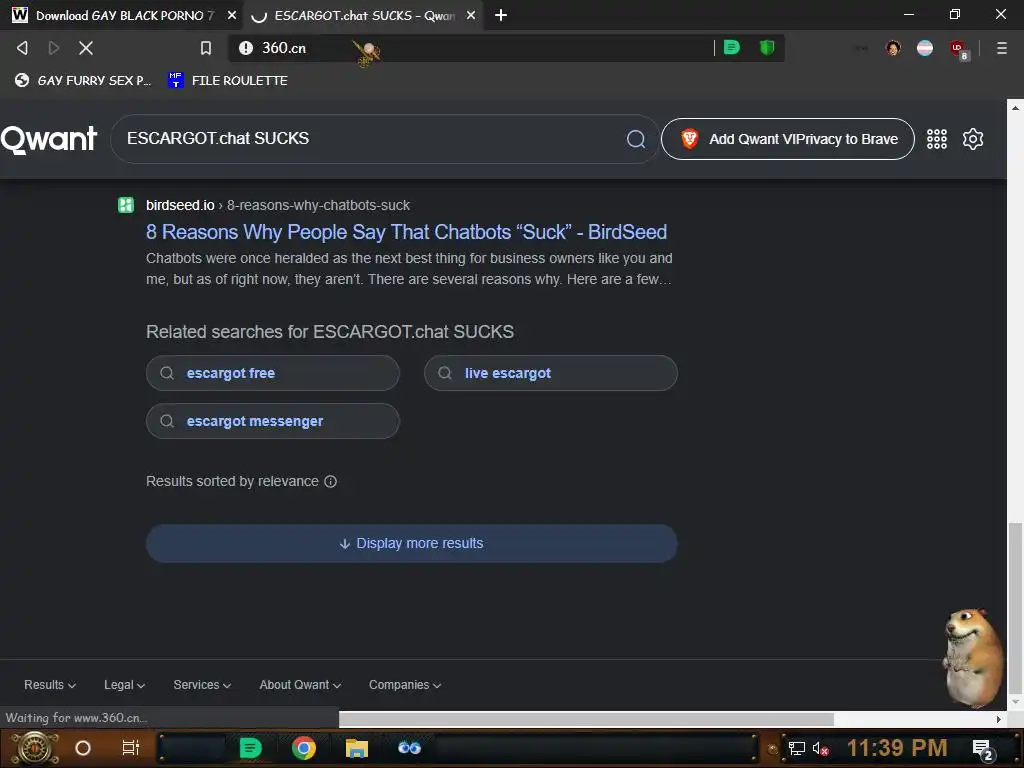Open the network tray icon

tap(796, 748)
